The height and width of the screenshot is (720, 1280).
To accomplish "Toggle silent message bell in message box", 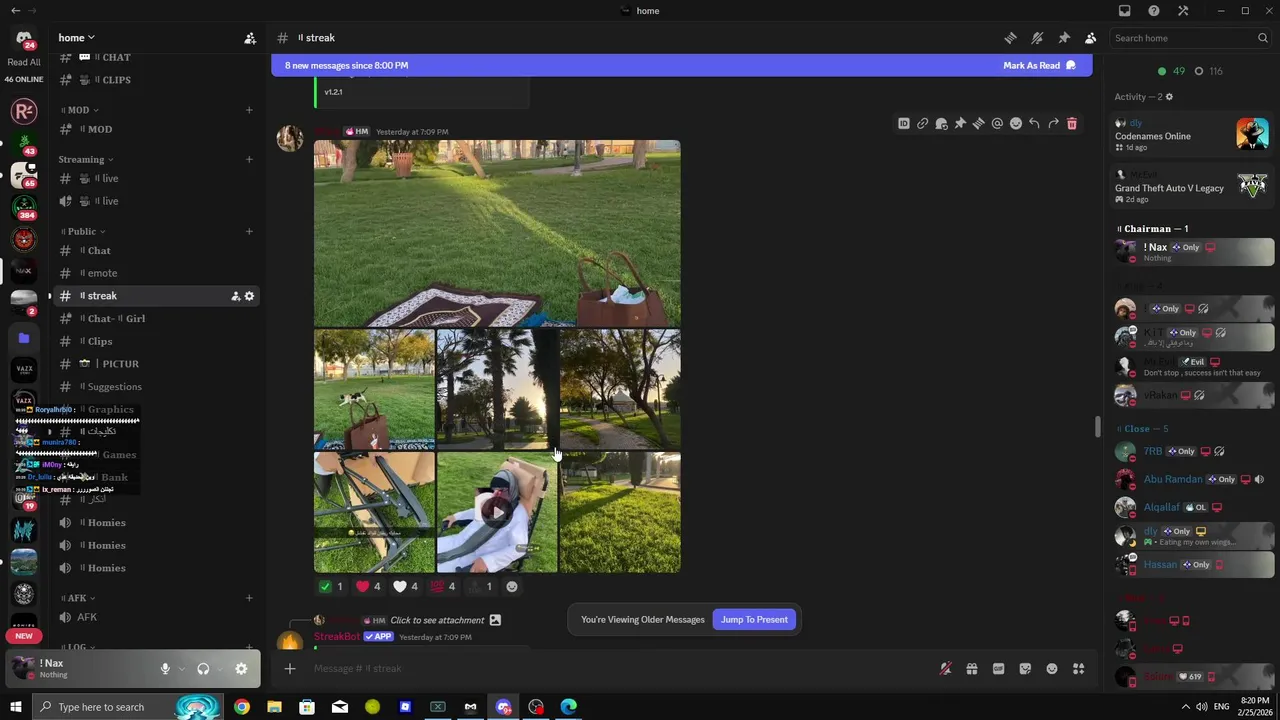I will tap(945, 669).
